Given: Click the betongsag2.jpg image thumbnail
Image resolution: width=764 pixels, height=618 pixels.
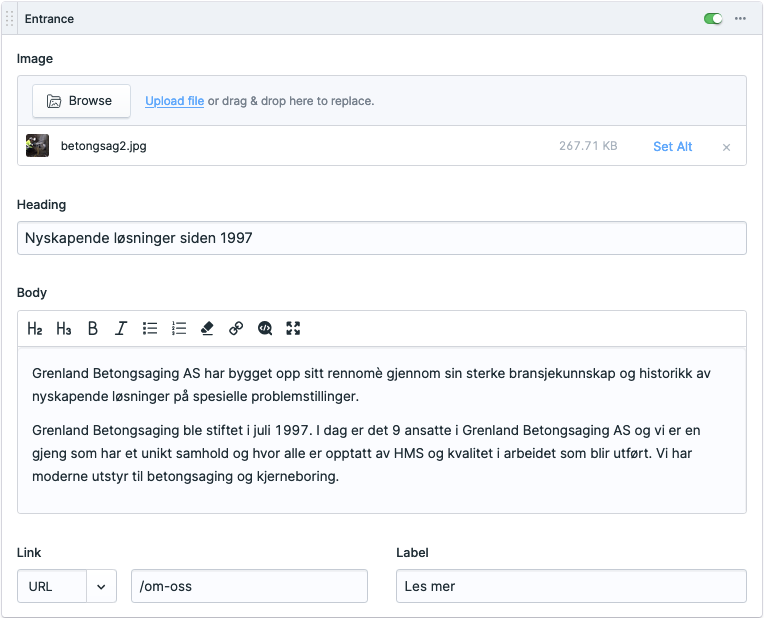Looking at the screenshot, I should click(x=37, y=146).
